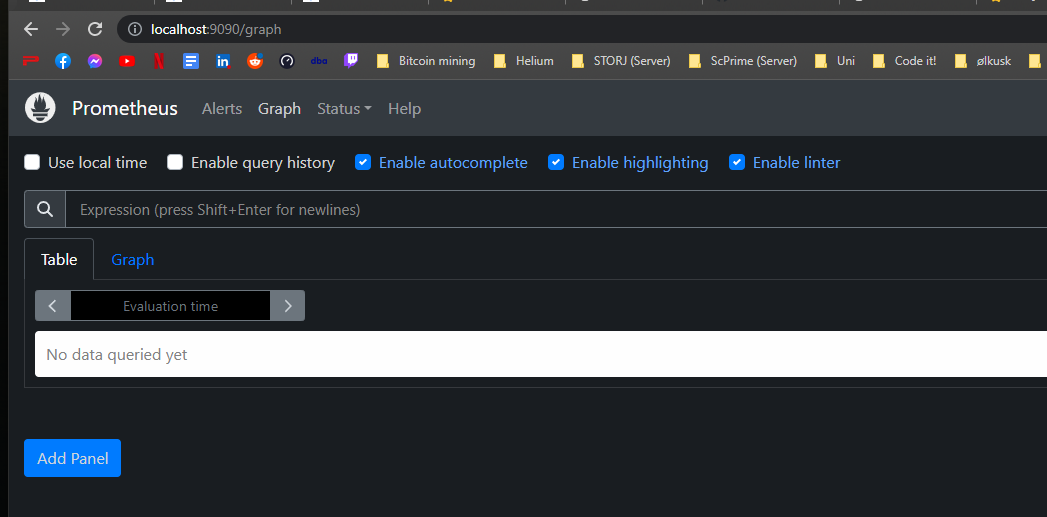Disable the Enable autocomplete checkbox
The image size is (1047, 517).
pyautogui.click(x=364, y=162)
